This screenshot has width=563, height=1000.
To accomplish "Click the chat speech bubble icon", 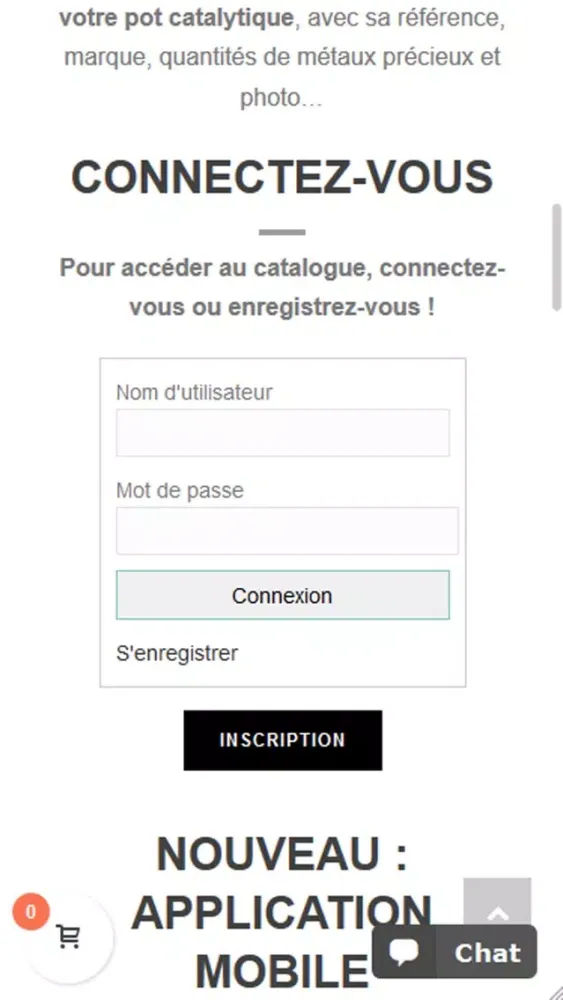I will pyautogui.click(x=404, y=951).
